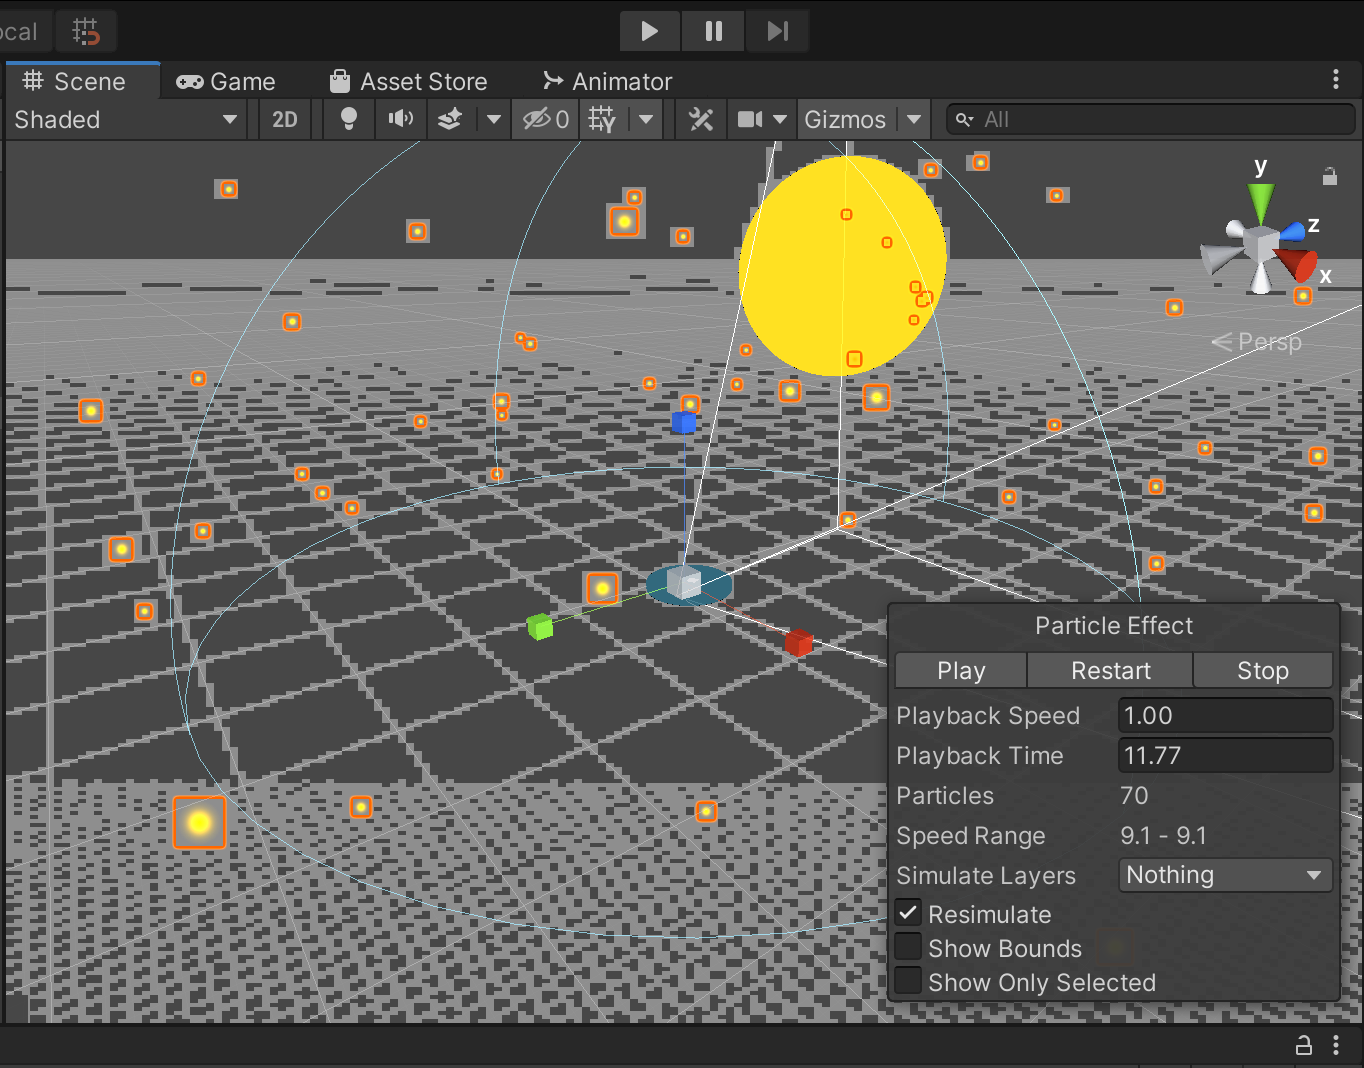1364x1068 pixels.
Task: Click Stop in Particle Effect panel
Action: [x=1263, y=671]
